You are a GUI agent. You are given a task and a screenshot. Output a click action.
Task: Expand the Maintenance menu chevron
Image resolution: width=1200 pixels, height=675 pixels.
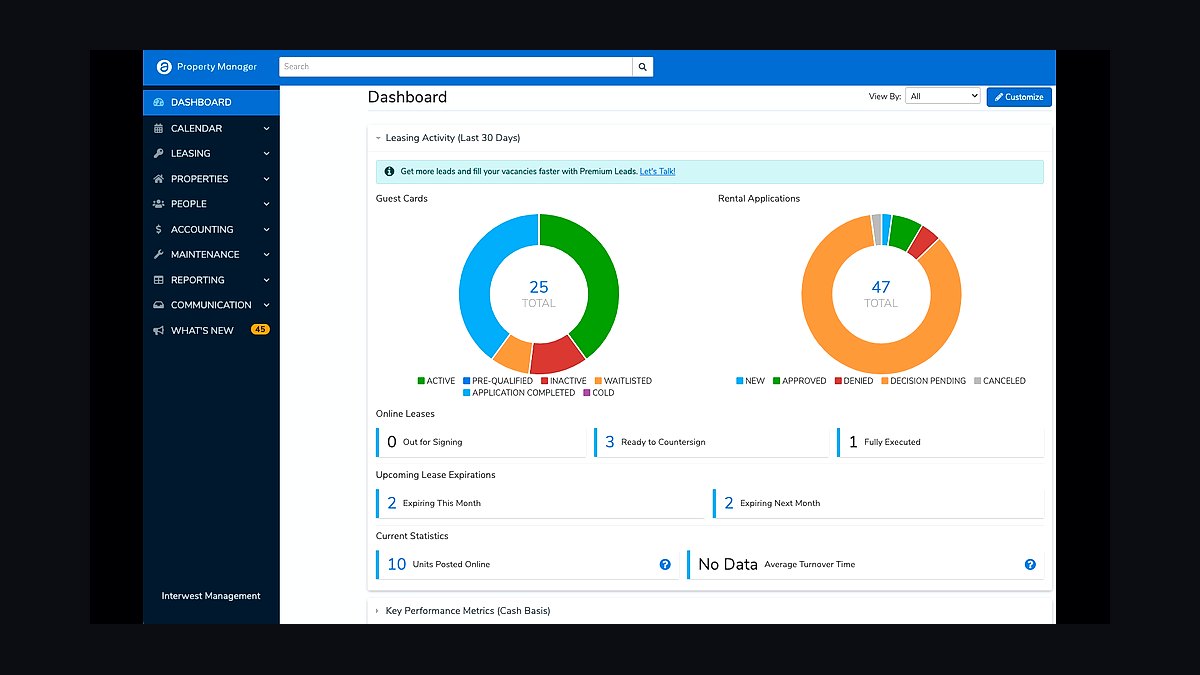point(266,254)
